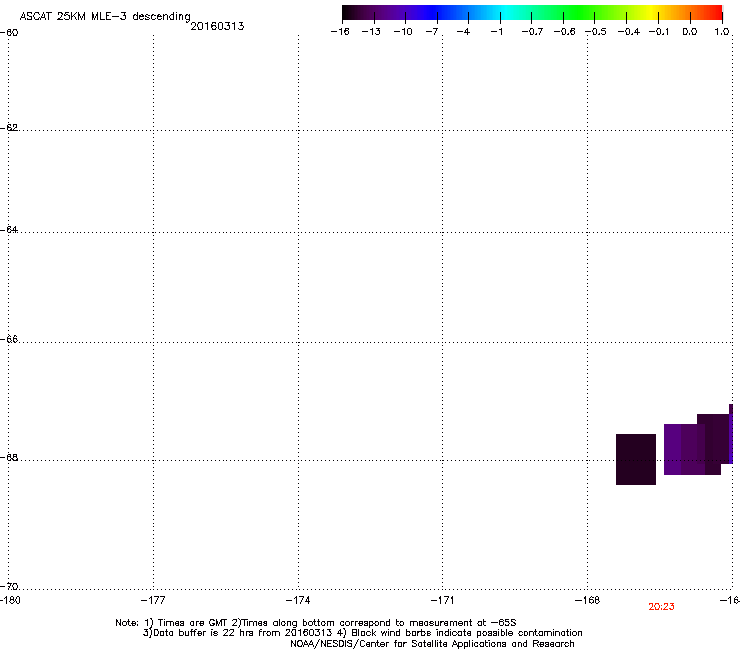The height and width of the screenshot is (650, 740).
Task: Click the -68 latitude axis label
Action: pos(9,457)
